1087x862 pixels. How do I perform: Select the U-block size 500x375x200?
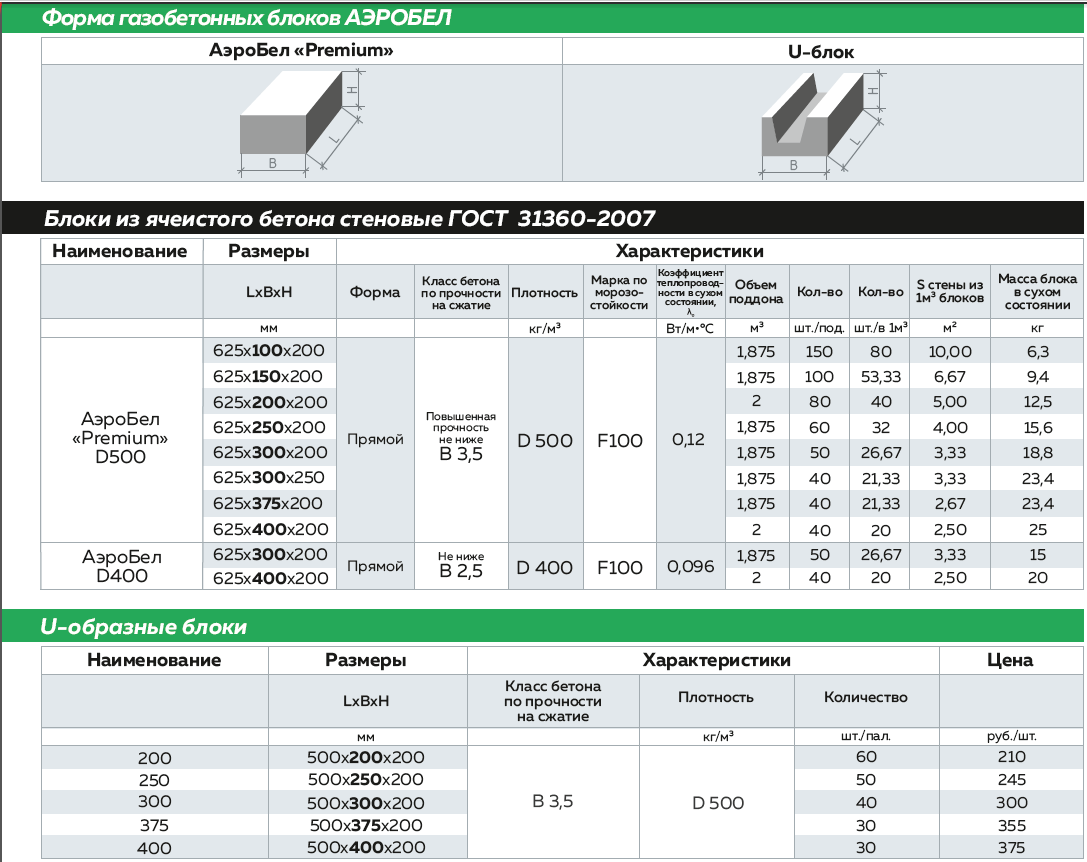tap(366, 825)
